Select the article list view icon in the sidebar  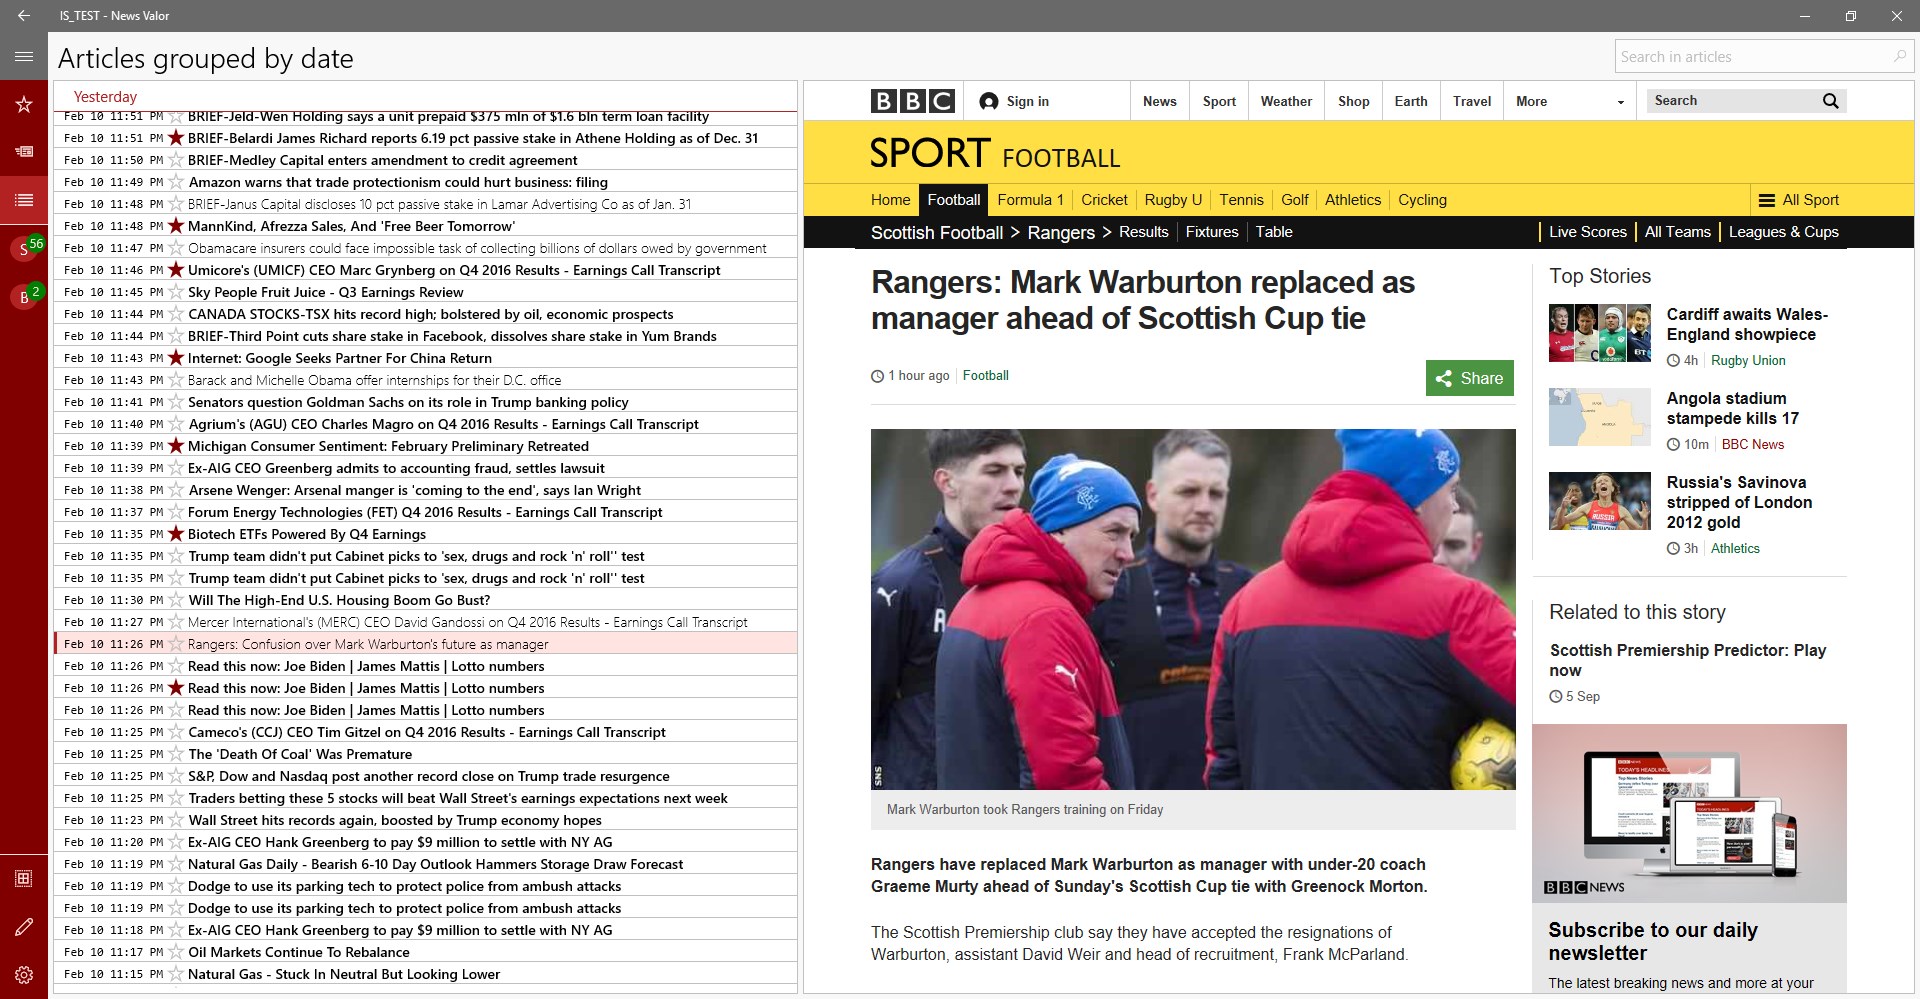[24, 200]
